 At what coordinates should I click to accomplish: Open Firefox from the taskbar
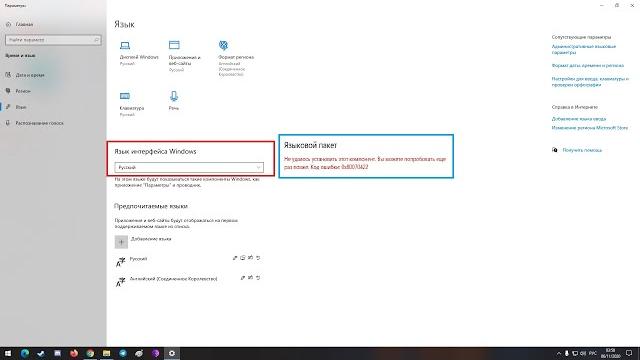coord(74,353)
